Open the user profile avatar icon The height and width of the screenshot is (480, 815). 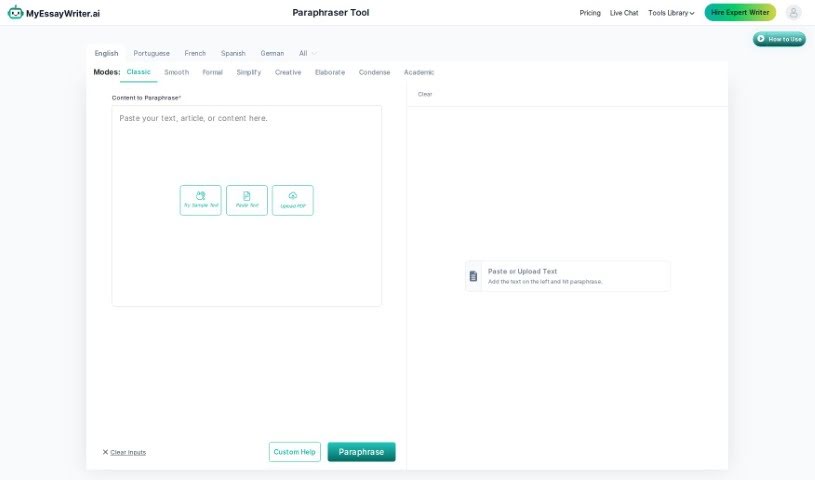[793, 13]
